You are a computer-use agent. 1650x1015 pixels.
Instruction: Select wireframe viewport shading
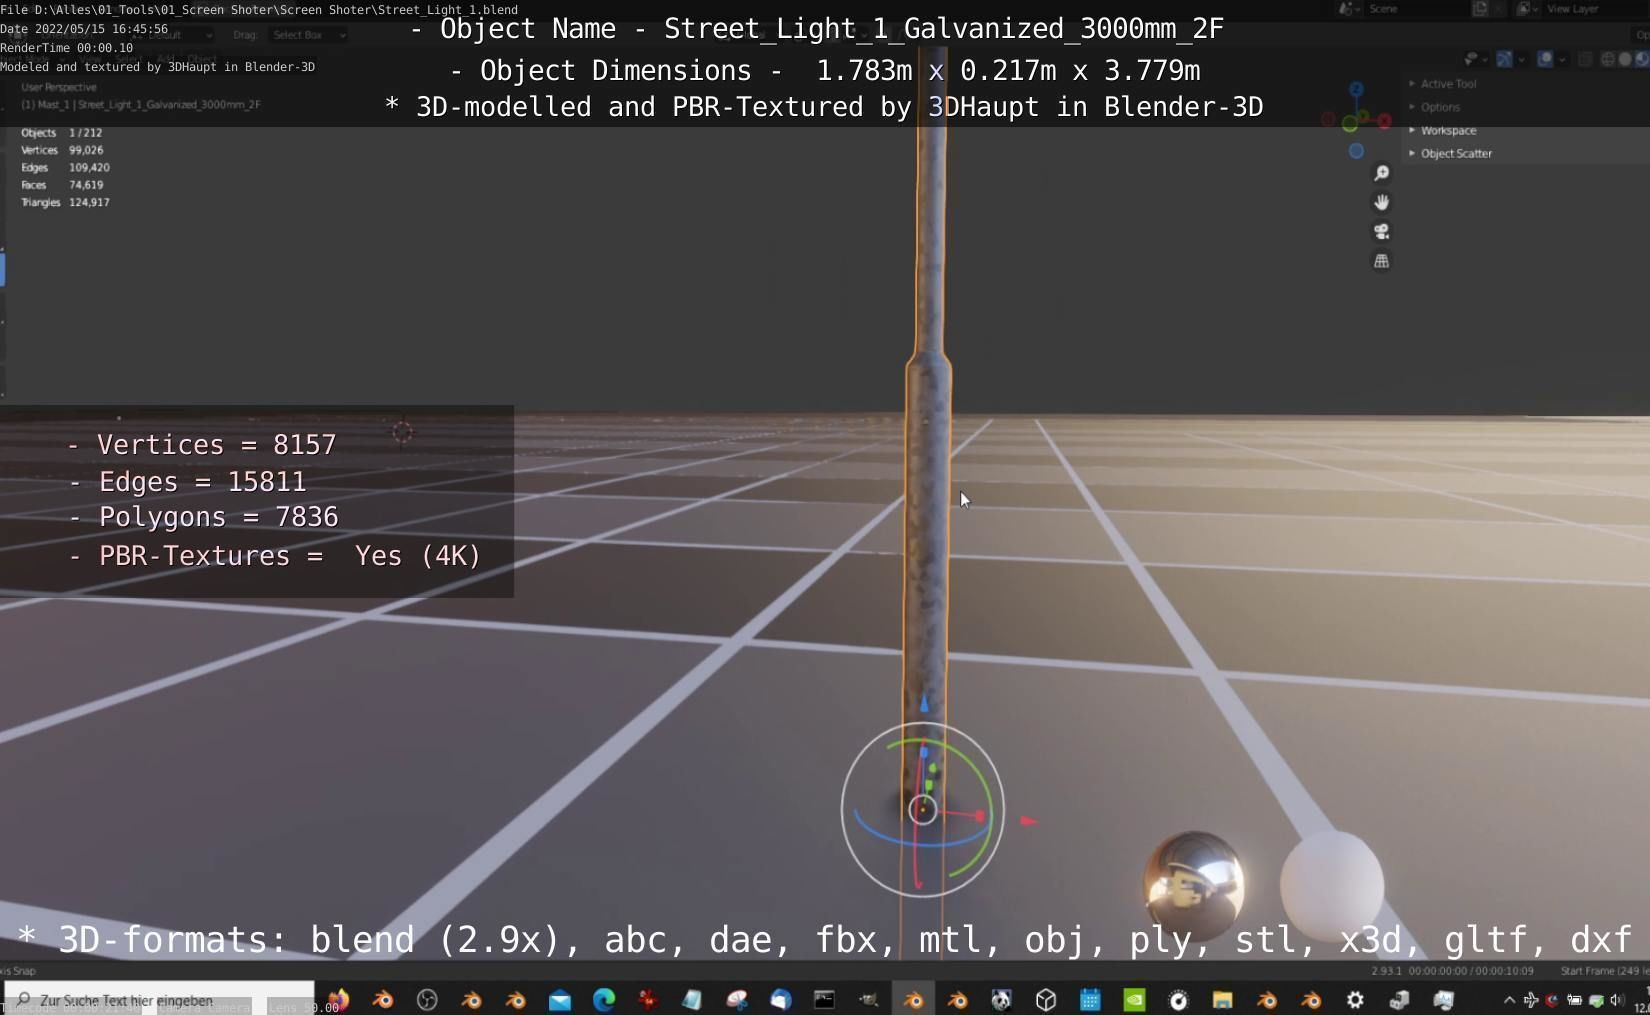1608,59
